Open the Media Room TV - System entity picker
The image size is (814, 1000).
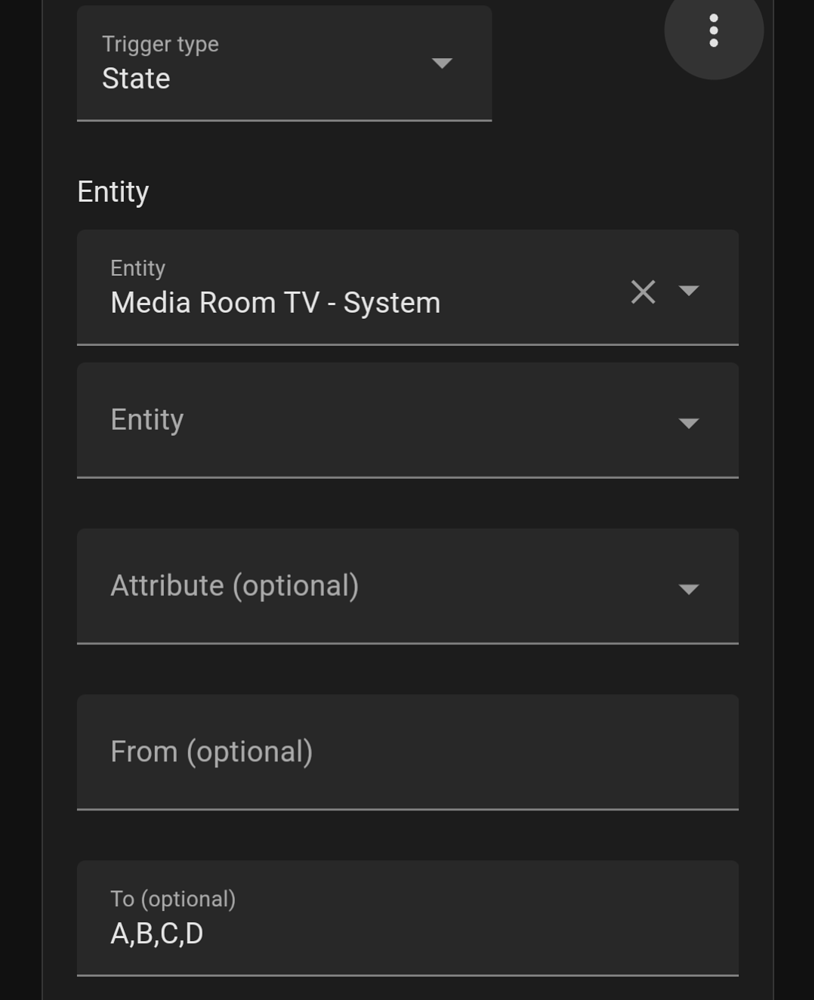408,288
